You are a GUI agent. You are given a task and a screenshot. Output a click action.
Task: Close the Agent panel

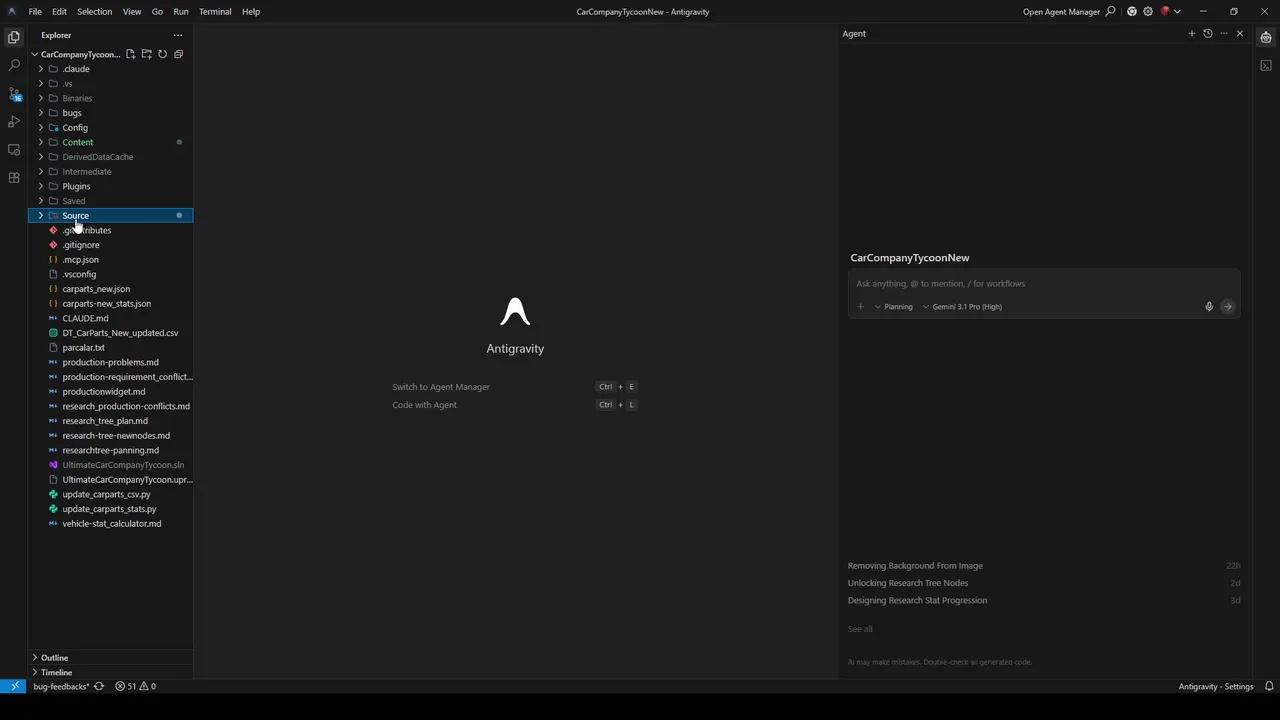click(x=1240, y=33)
